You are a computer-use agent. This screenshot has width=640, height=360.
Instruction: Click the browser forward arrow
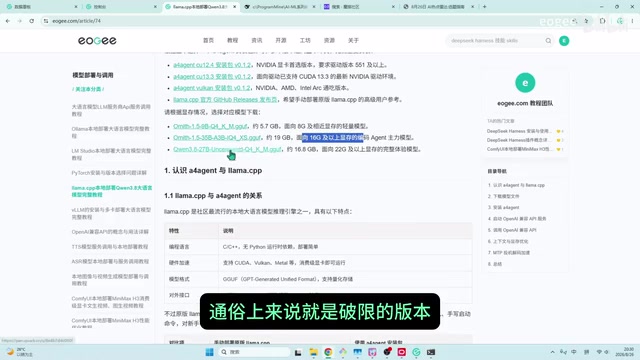[20, 21]
